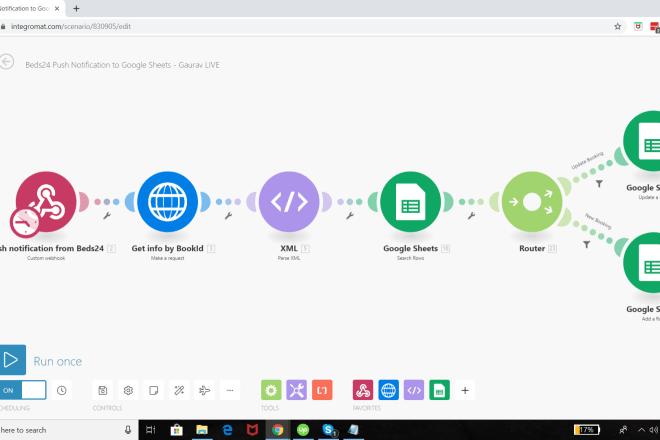
Task: Click the Run once play button
Action: click(12, 360)
